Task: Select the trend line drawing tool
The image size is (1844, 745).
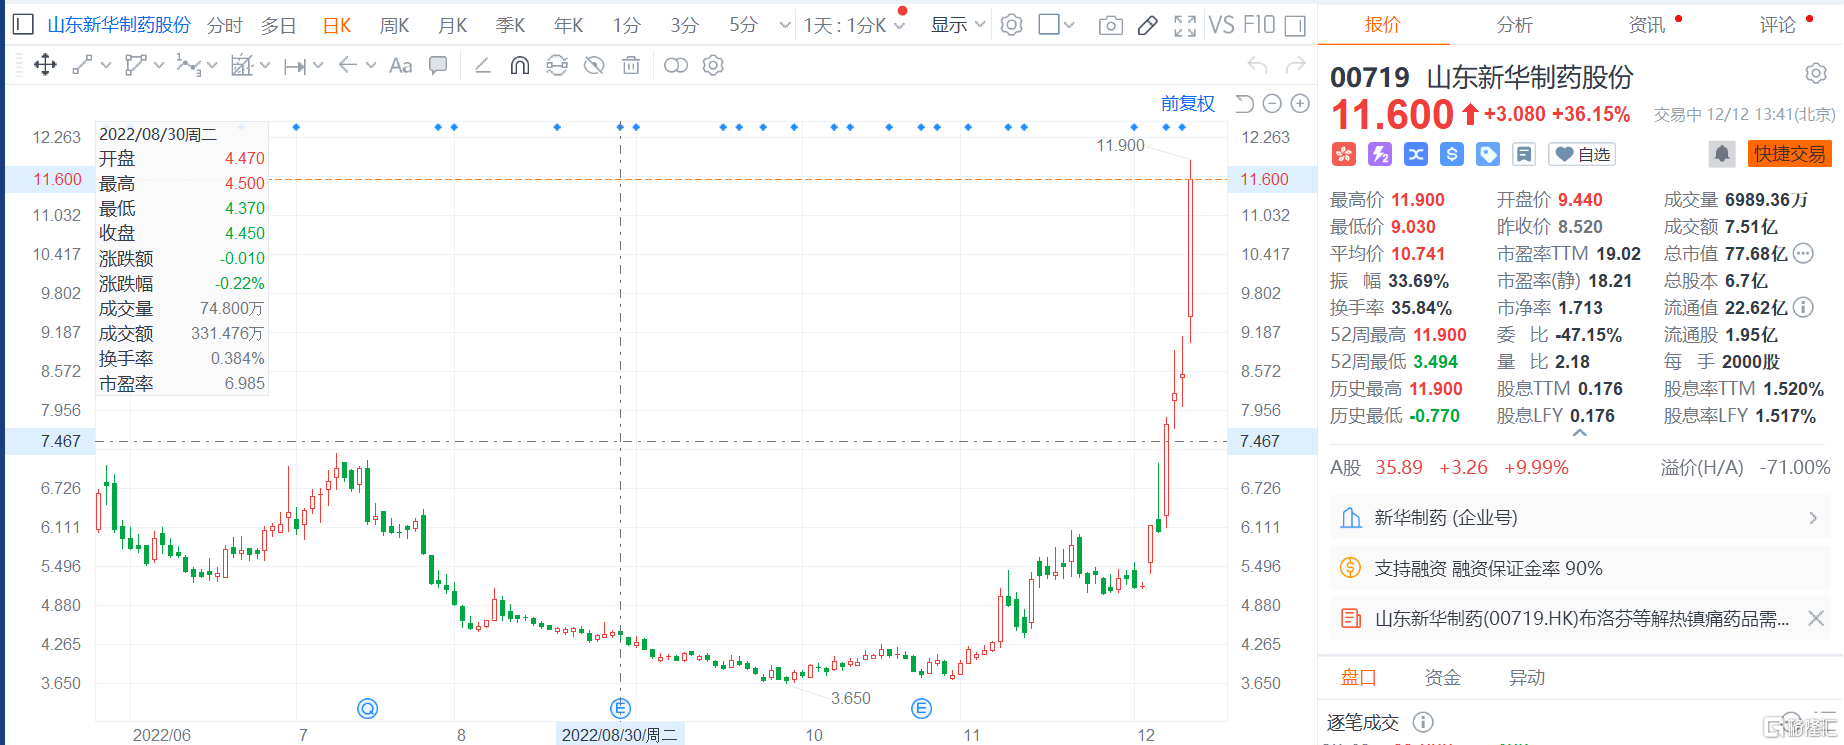Action: pos(83,65)
